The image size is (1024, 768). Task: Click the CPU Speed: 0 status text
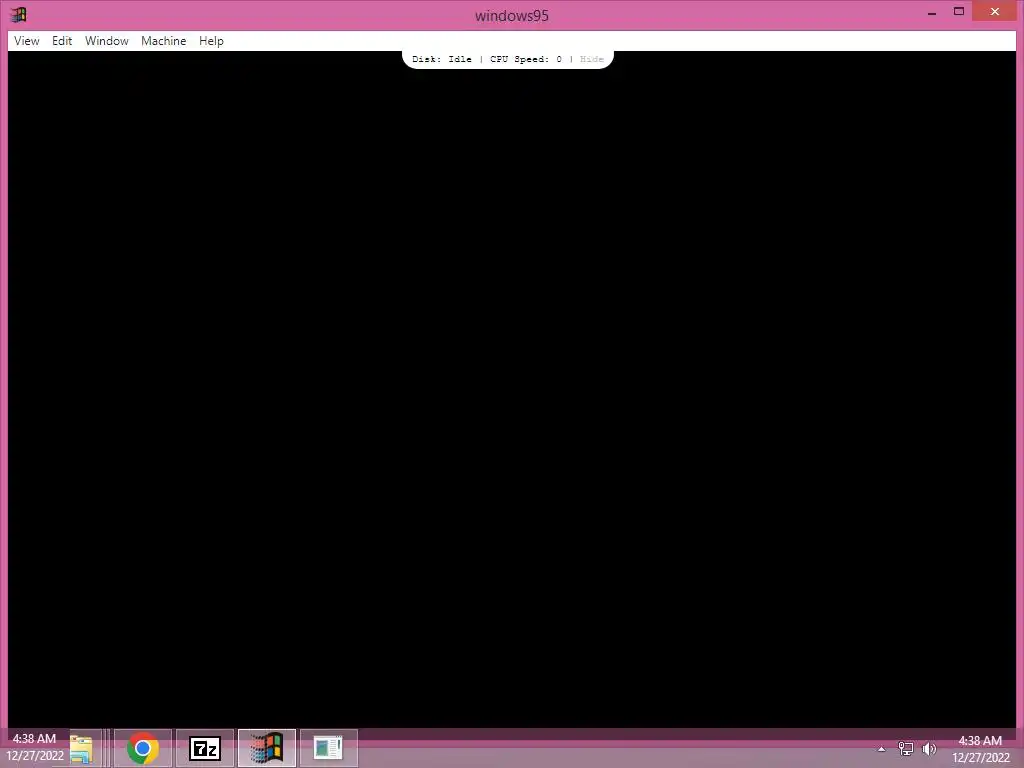526,59
